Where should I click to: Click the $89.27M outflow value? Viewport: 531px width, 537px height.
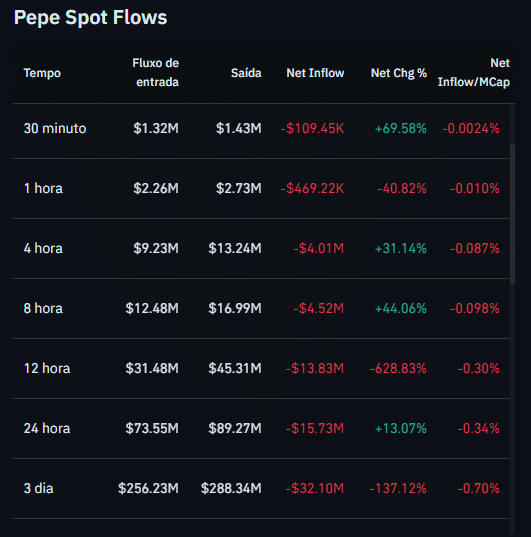point(235,428)
